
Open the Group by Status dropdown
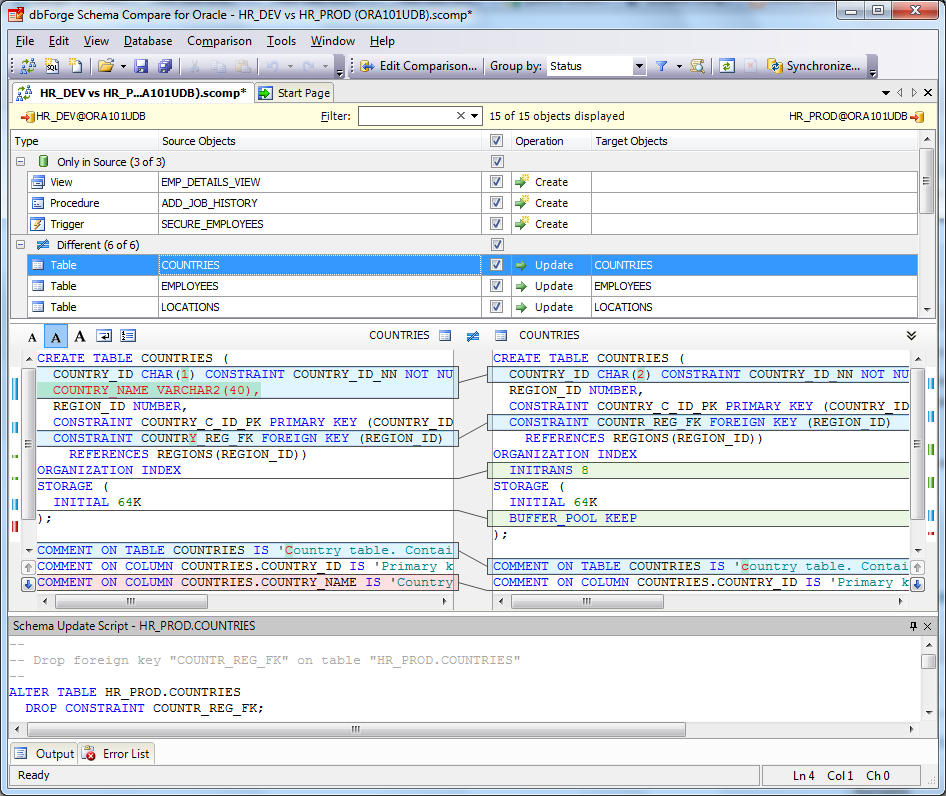640,66
